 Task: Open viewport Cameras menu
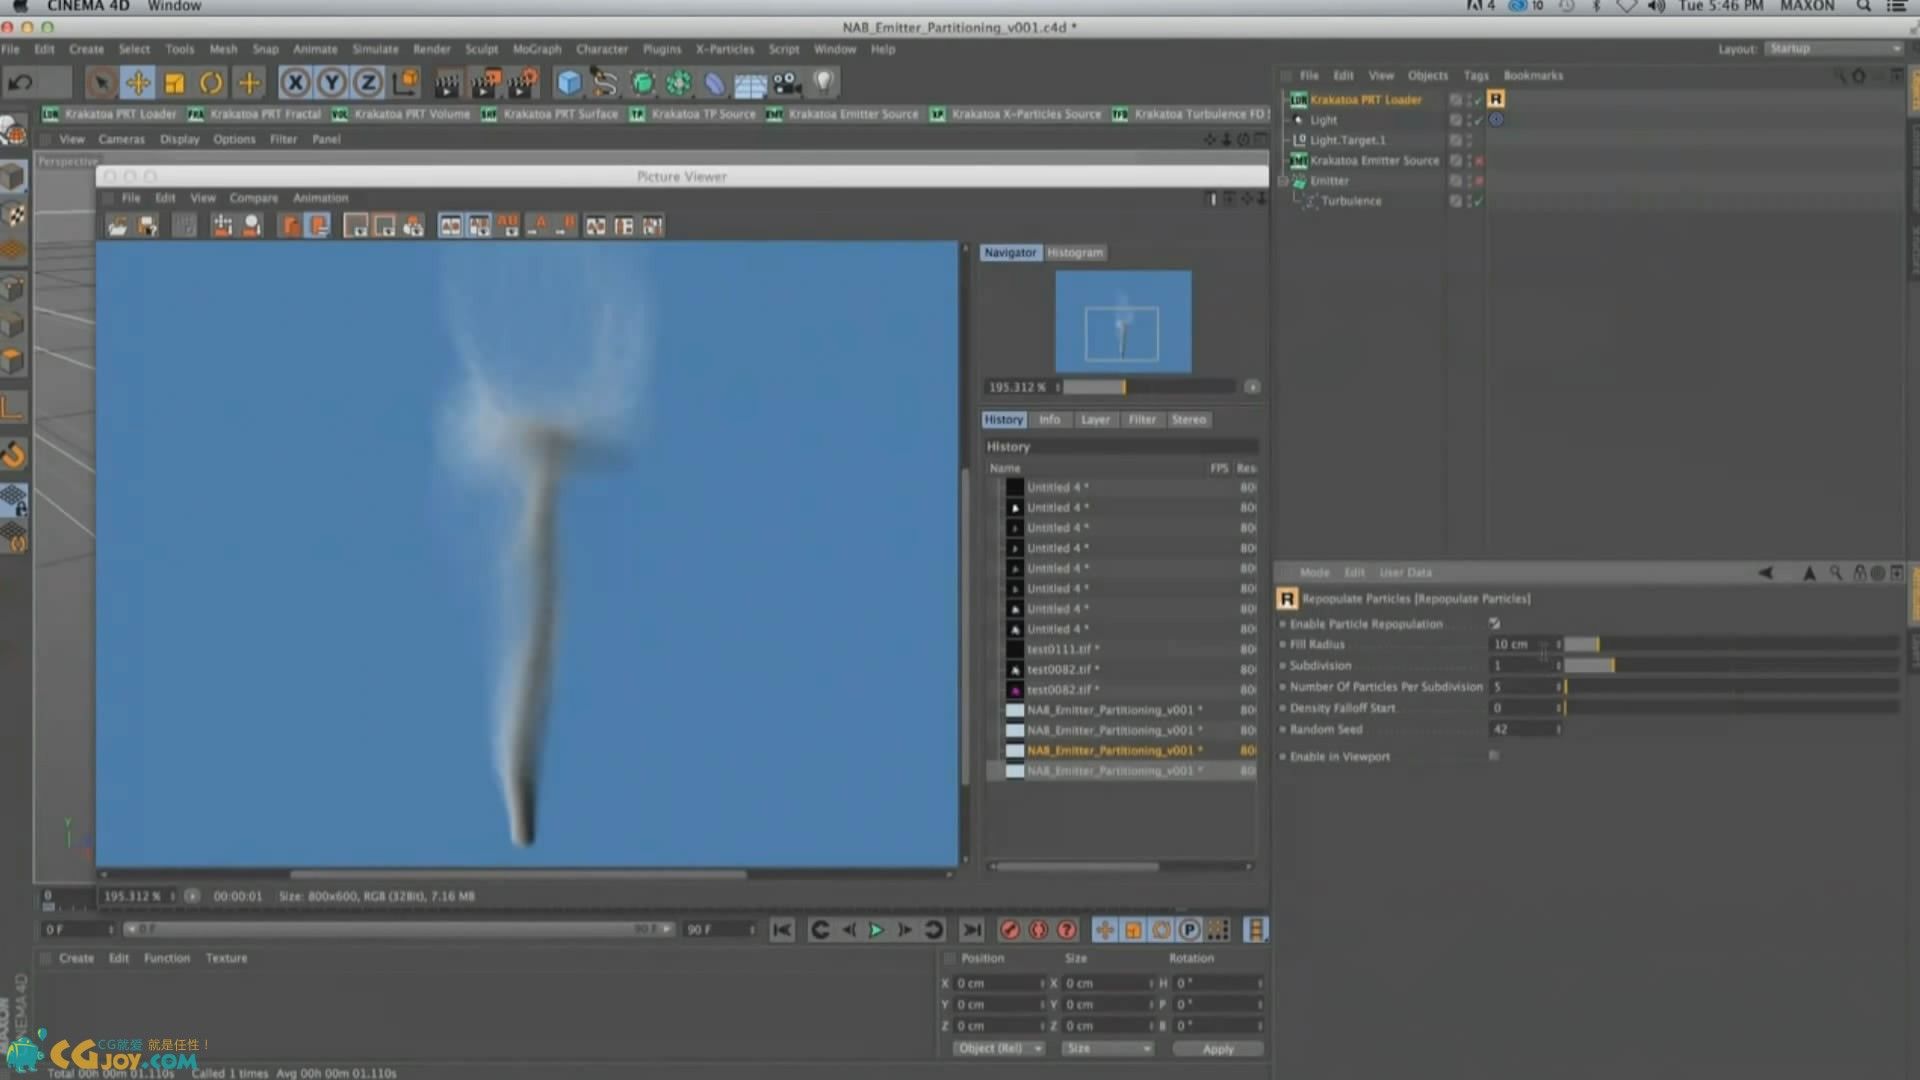pyautogui.click(x=121, y=139)
